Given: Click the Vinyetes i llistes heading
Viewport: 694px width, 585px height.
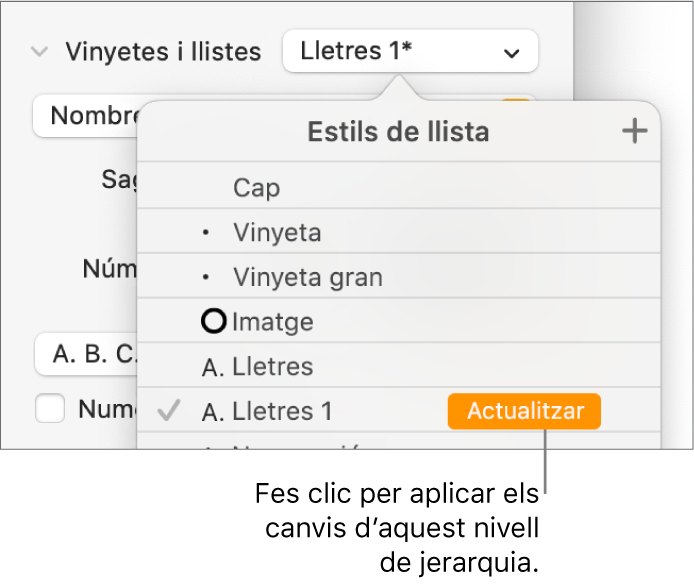Looking at the screenshot, I should coord(163,52).
